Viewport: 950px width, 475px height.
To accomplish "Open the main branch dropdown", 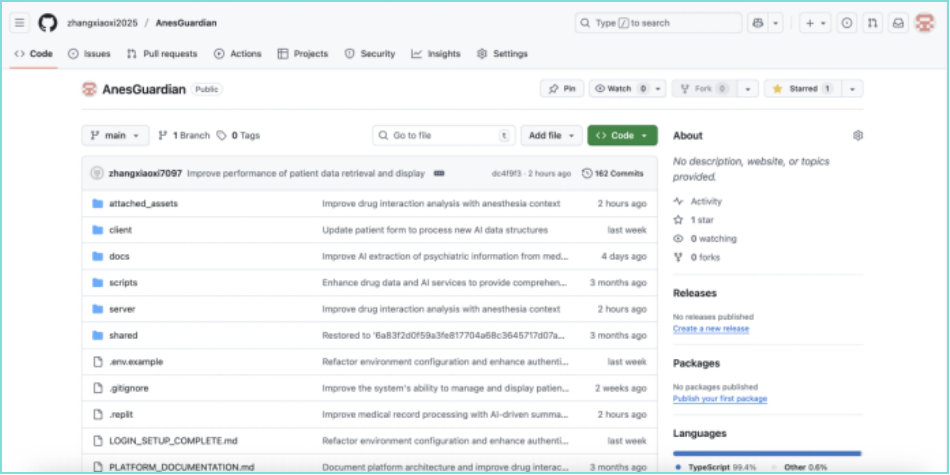I will click(115, 135).
